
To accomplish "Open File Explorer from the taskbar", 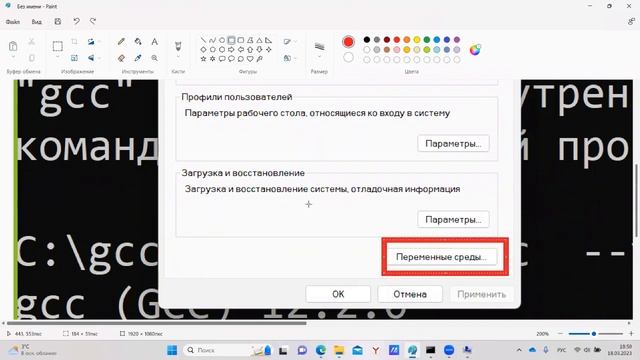I will tap(339, 350).
